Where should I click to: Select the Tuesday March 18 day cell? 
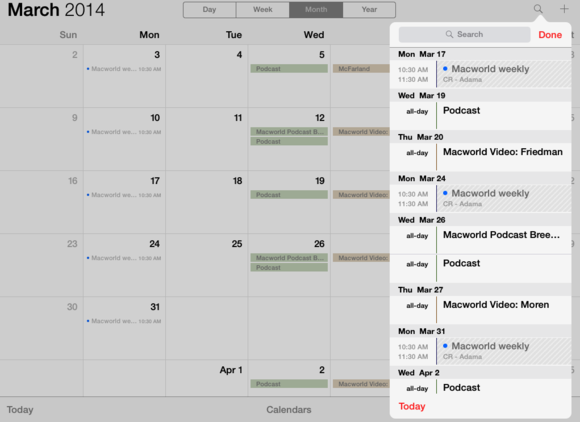207,202
